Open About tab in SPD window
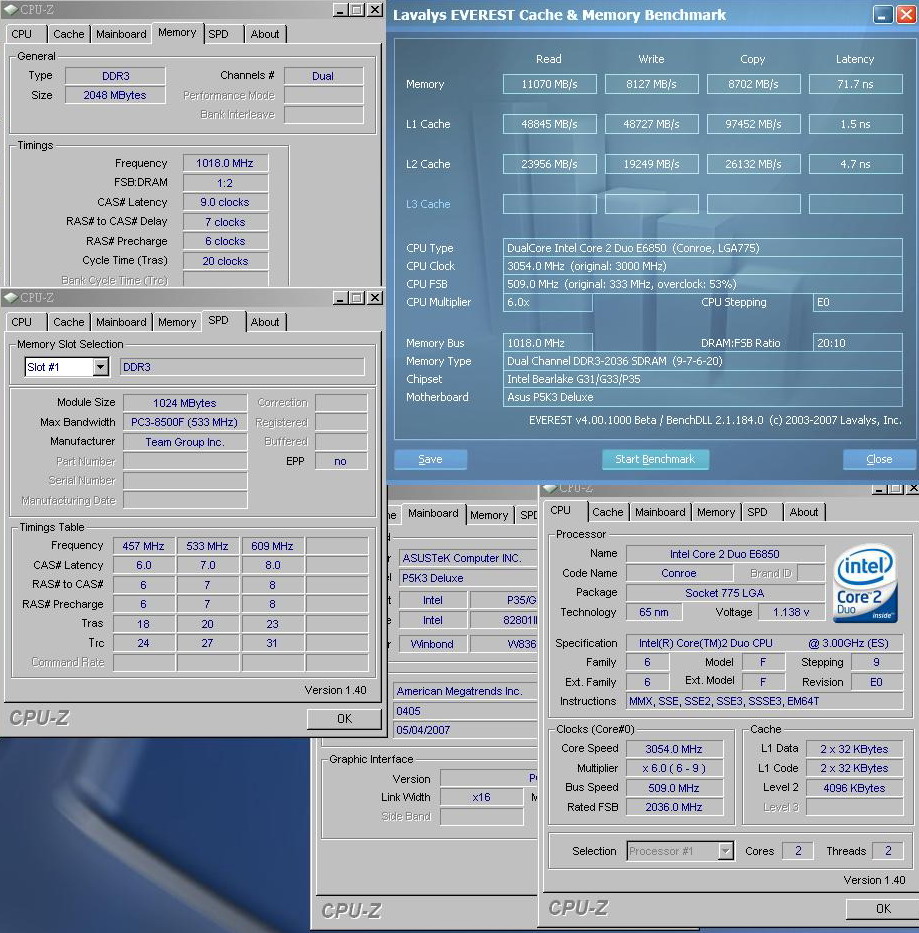 (x=265, y=322)
